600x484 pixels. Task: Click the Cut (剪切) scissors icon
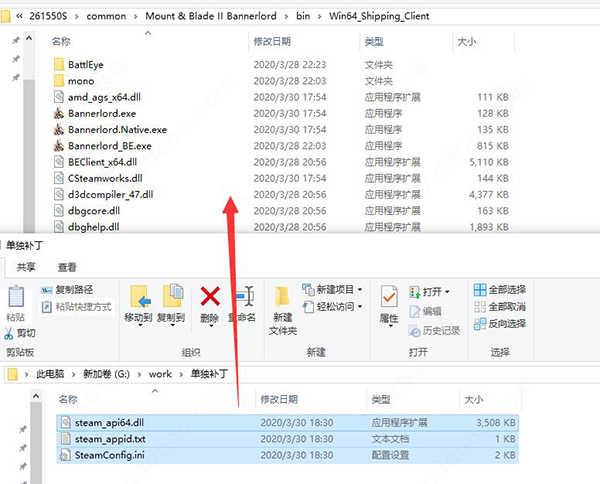9,333
